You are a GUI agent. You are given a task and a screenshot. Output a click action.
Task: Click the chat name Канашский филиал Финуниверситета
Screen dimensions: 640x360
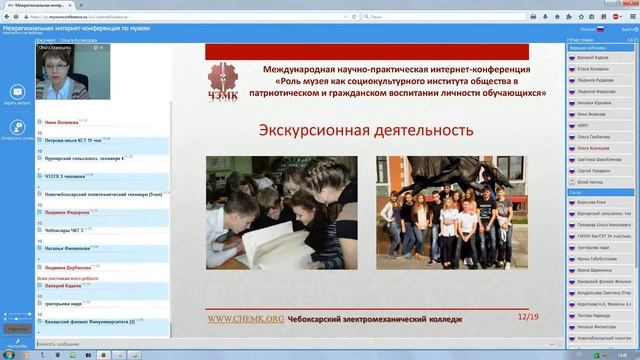(89, 322)
